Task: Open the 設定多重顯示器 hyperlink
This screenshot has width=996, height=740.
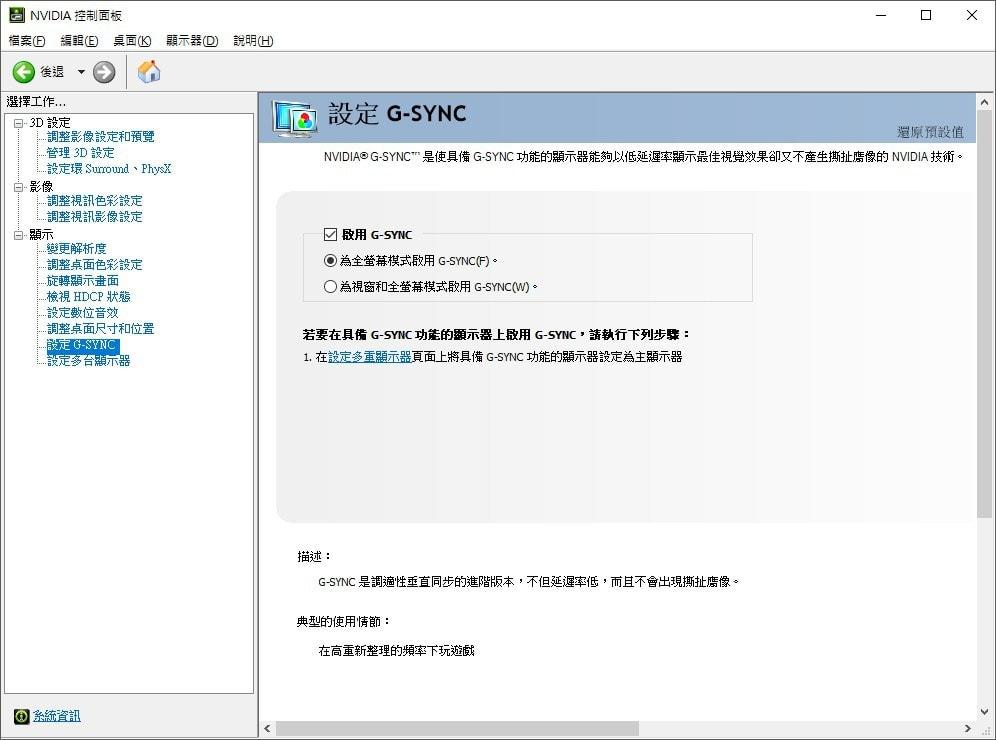Action: click(x=370, y=357)
